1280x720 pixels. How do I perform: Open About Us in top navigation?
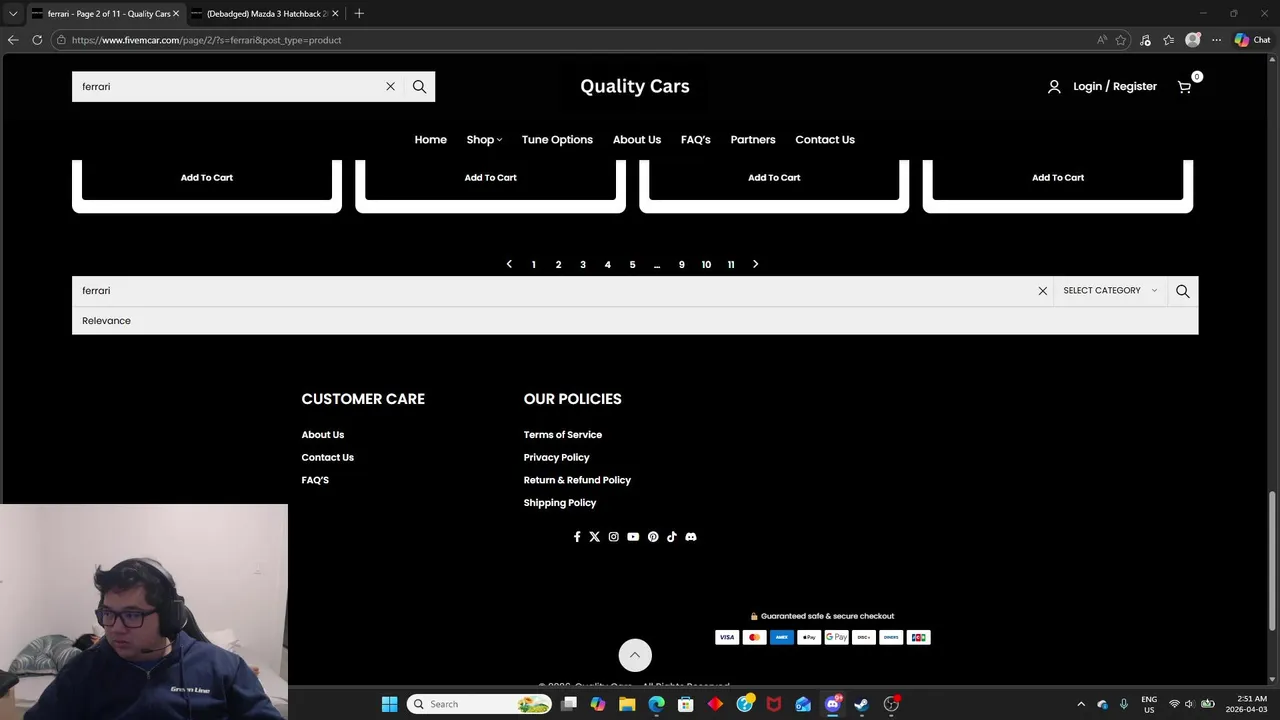(637, 140)
